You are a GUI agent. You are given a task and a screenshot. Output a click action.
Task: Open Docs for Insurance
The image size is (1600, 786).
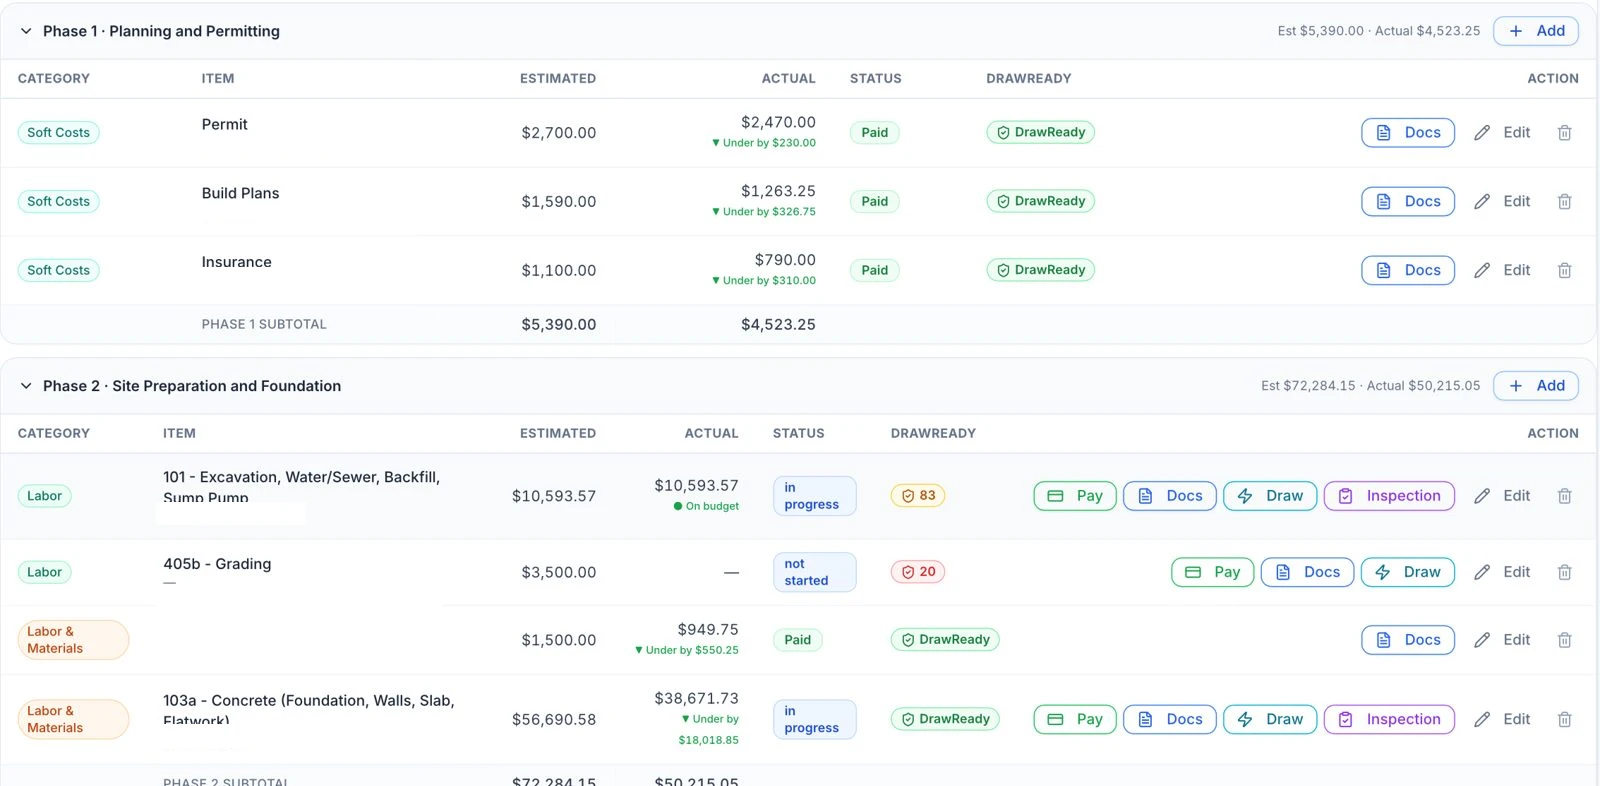click(1408, 270)
